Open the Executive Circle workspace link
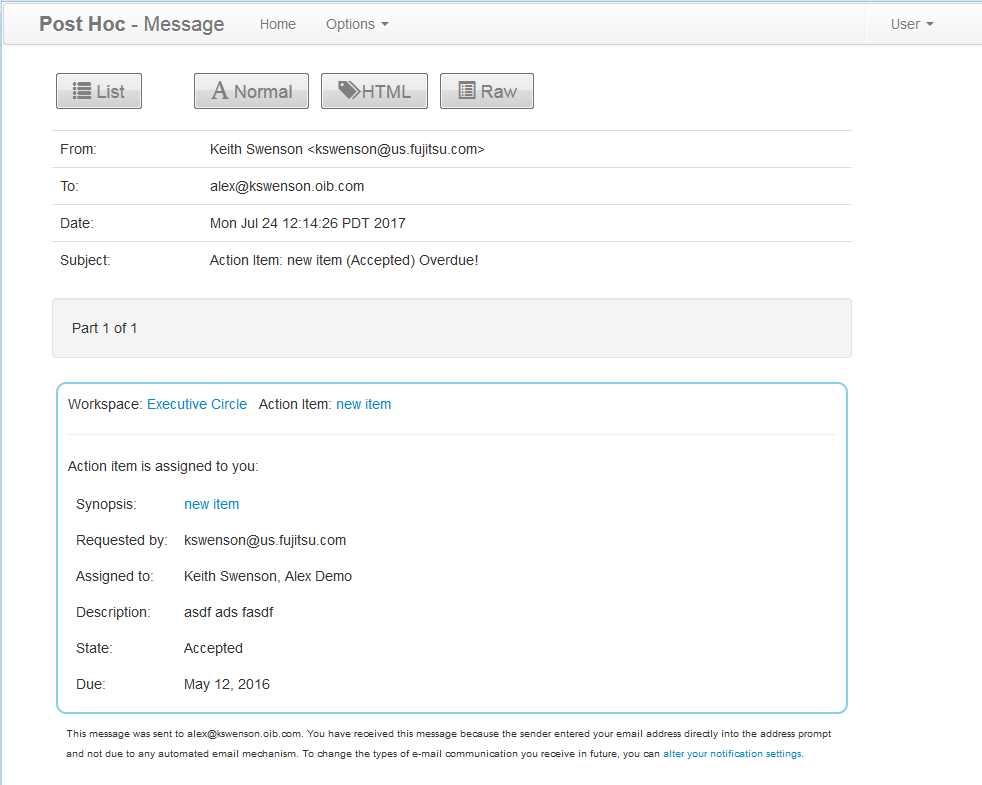The image size is (982, 785). (x=197, y=404)
